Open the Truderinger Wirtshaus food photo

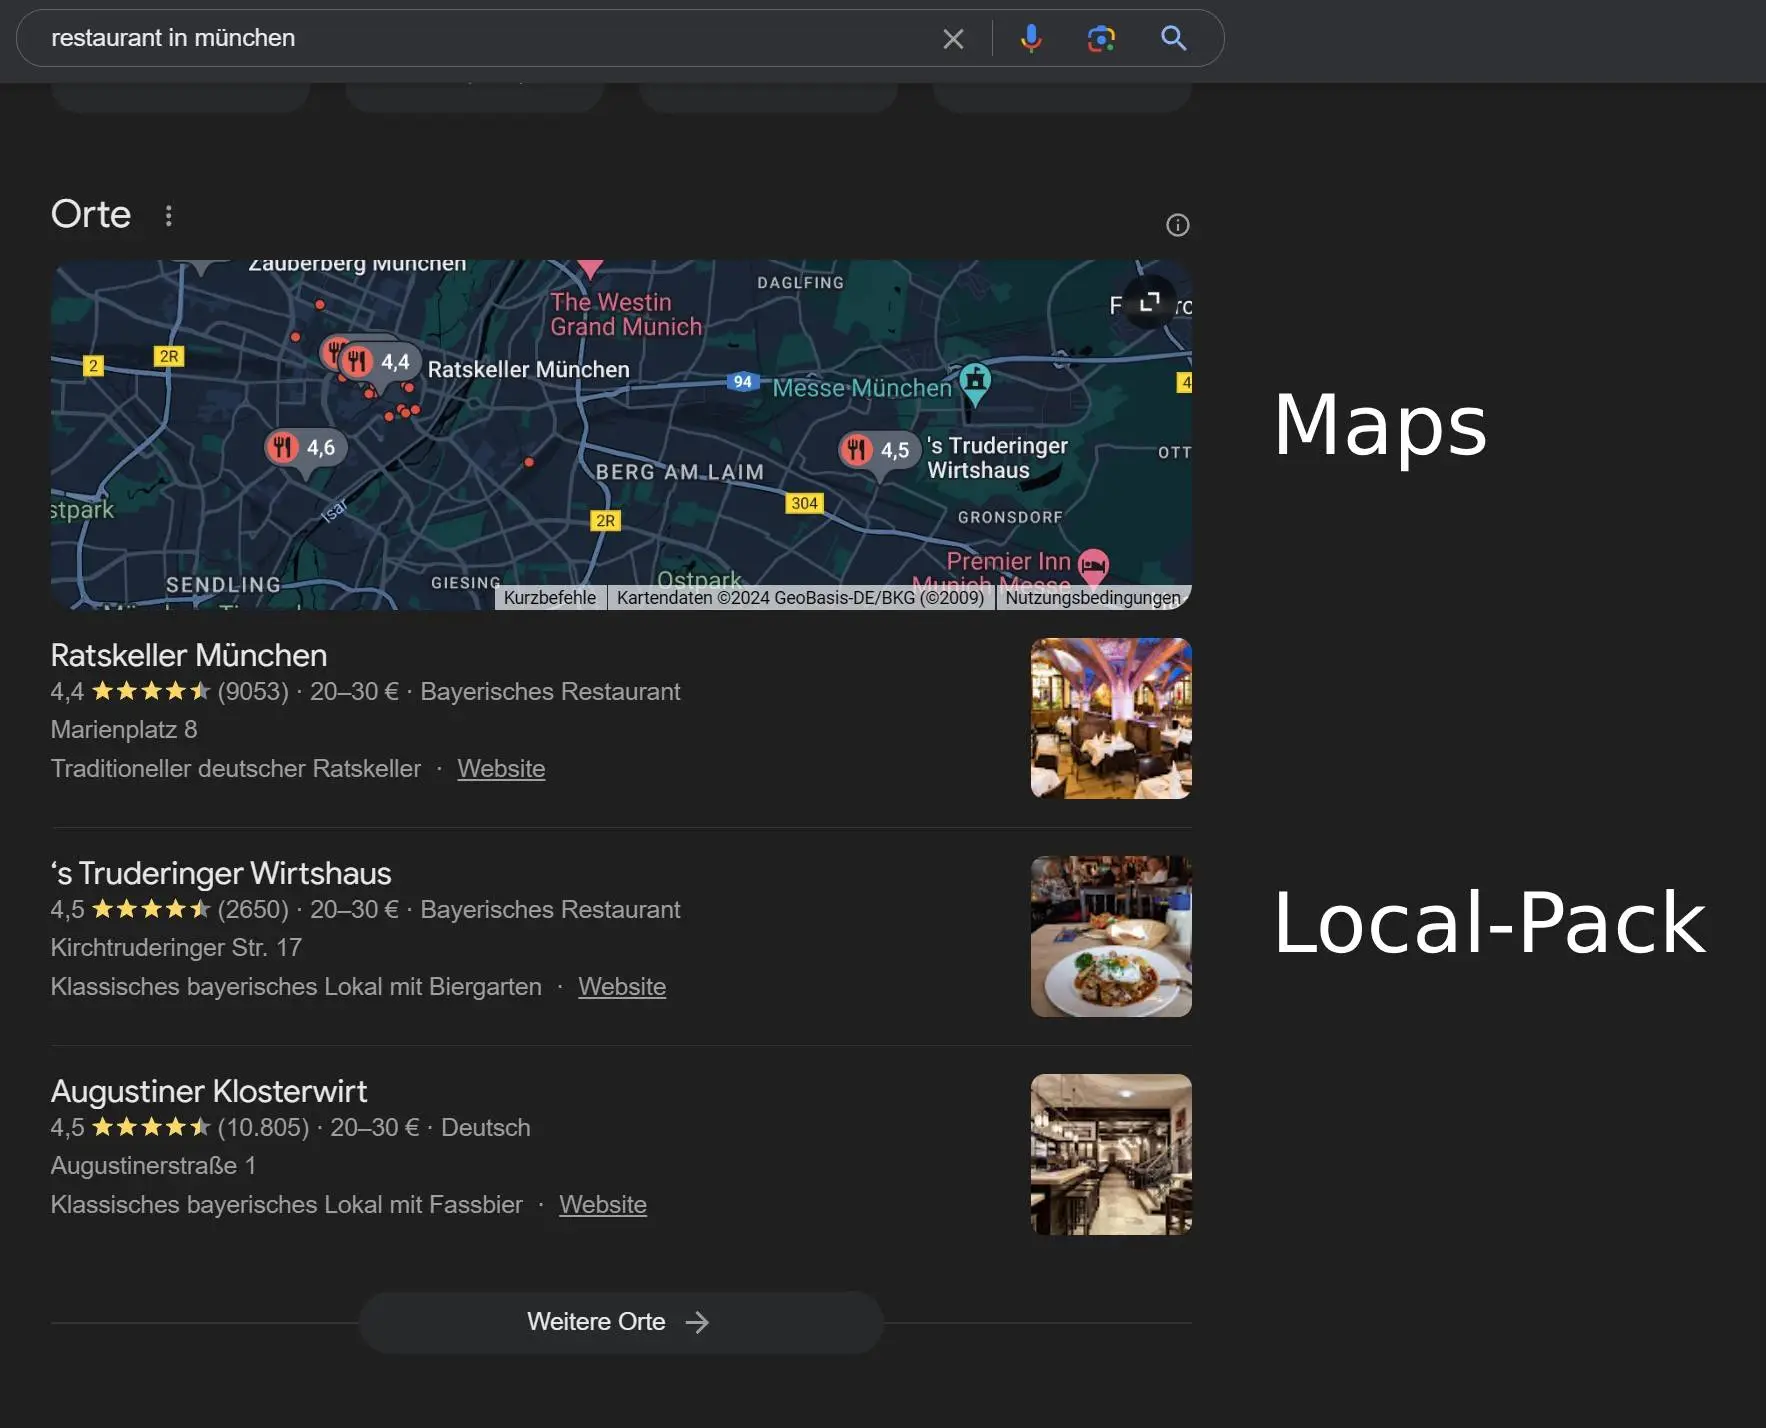(1111, 936)
